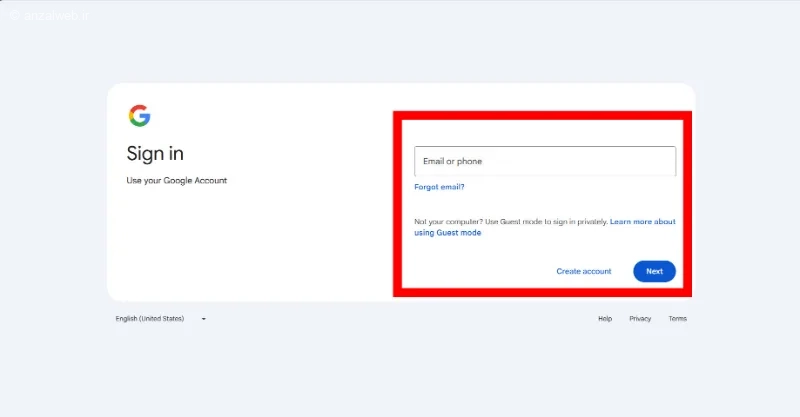
Task: Open the Privacy link in footer
Action: click(640, 318)
